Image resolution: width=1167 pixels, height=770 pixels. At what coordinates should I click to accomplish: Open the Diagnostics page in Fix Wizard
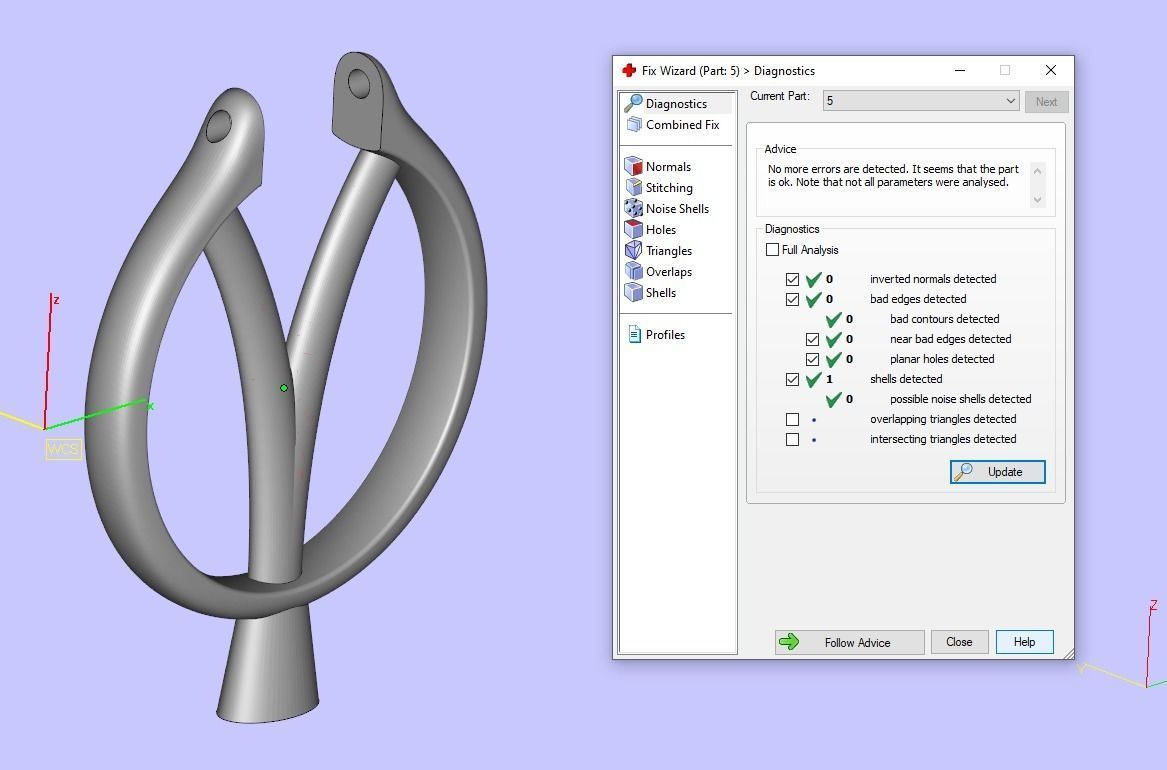(x=677, y=103)
